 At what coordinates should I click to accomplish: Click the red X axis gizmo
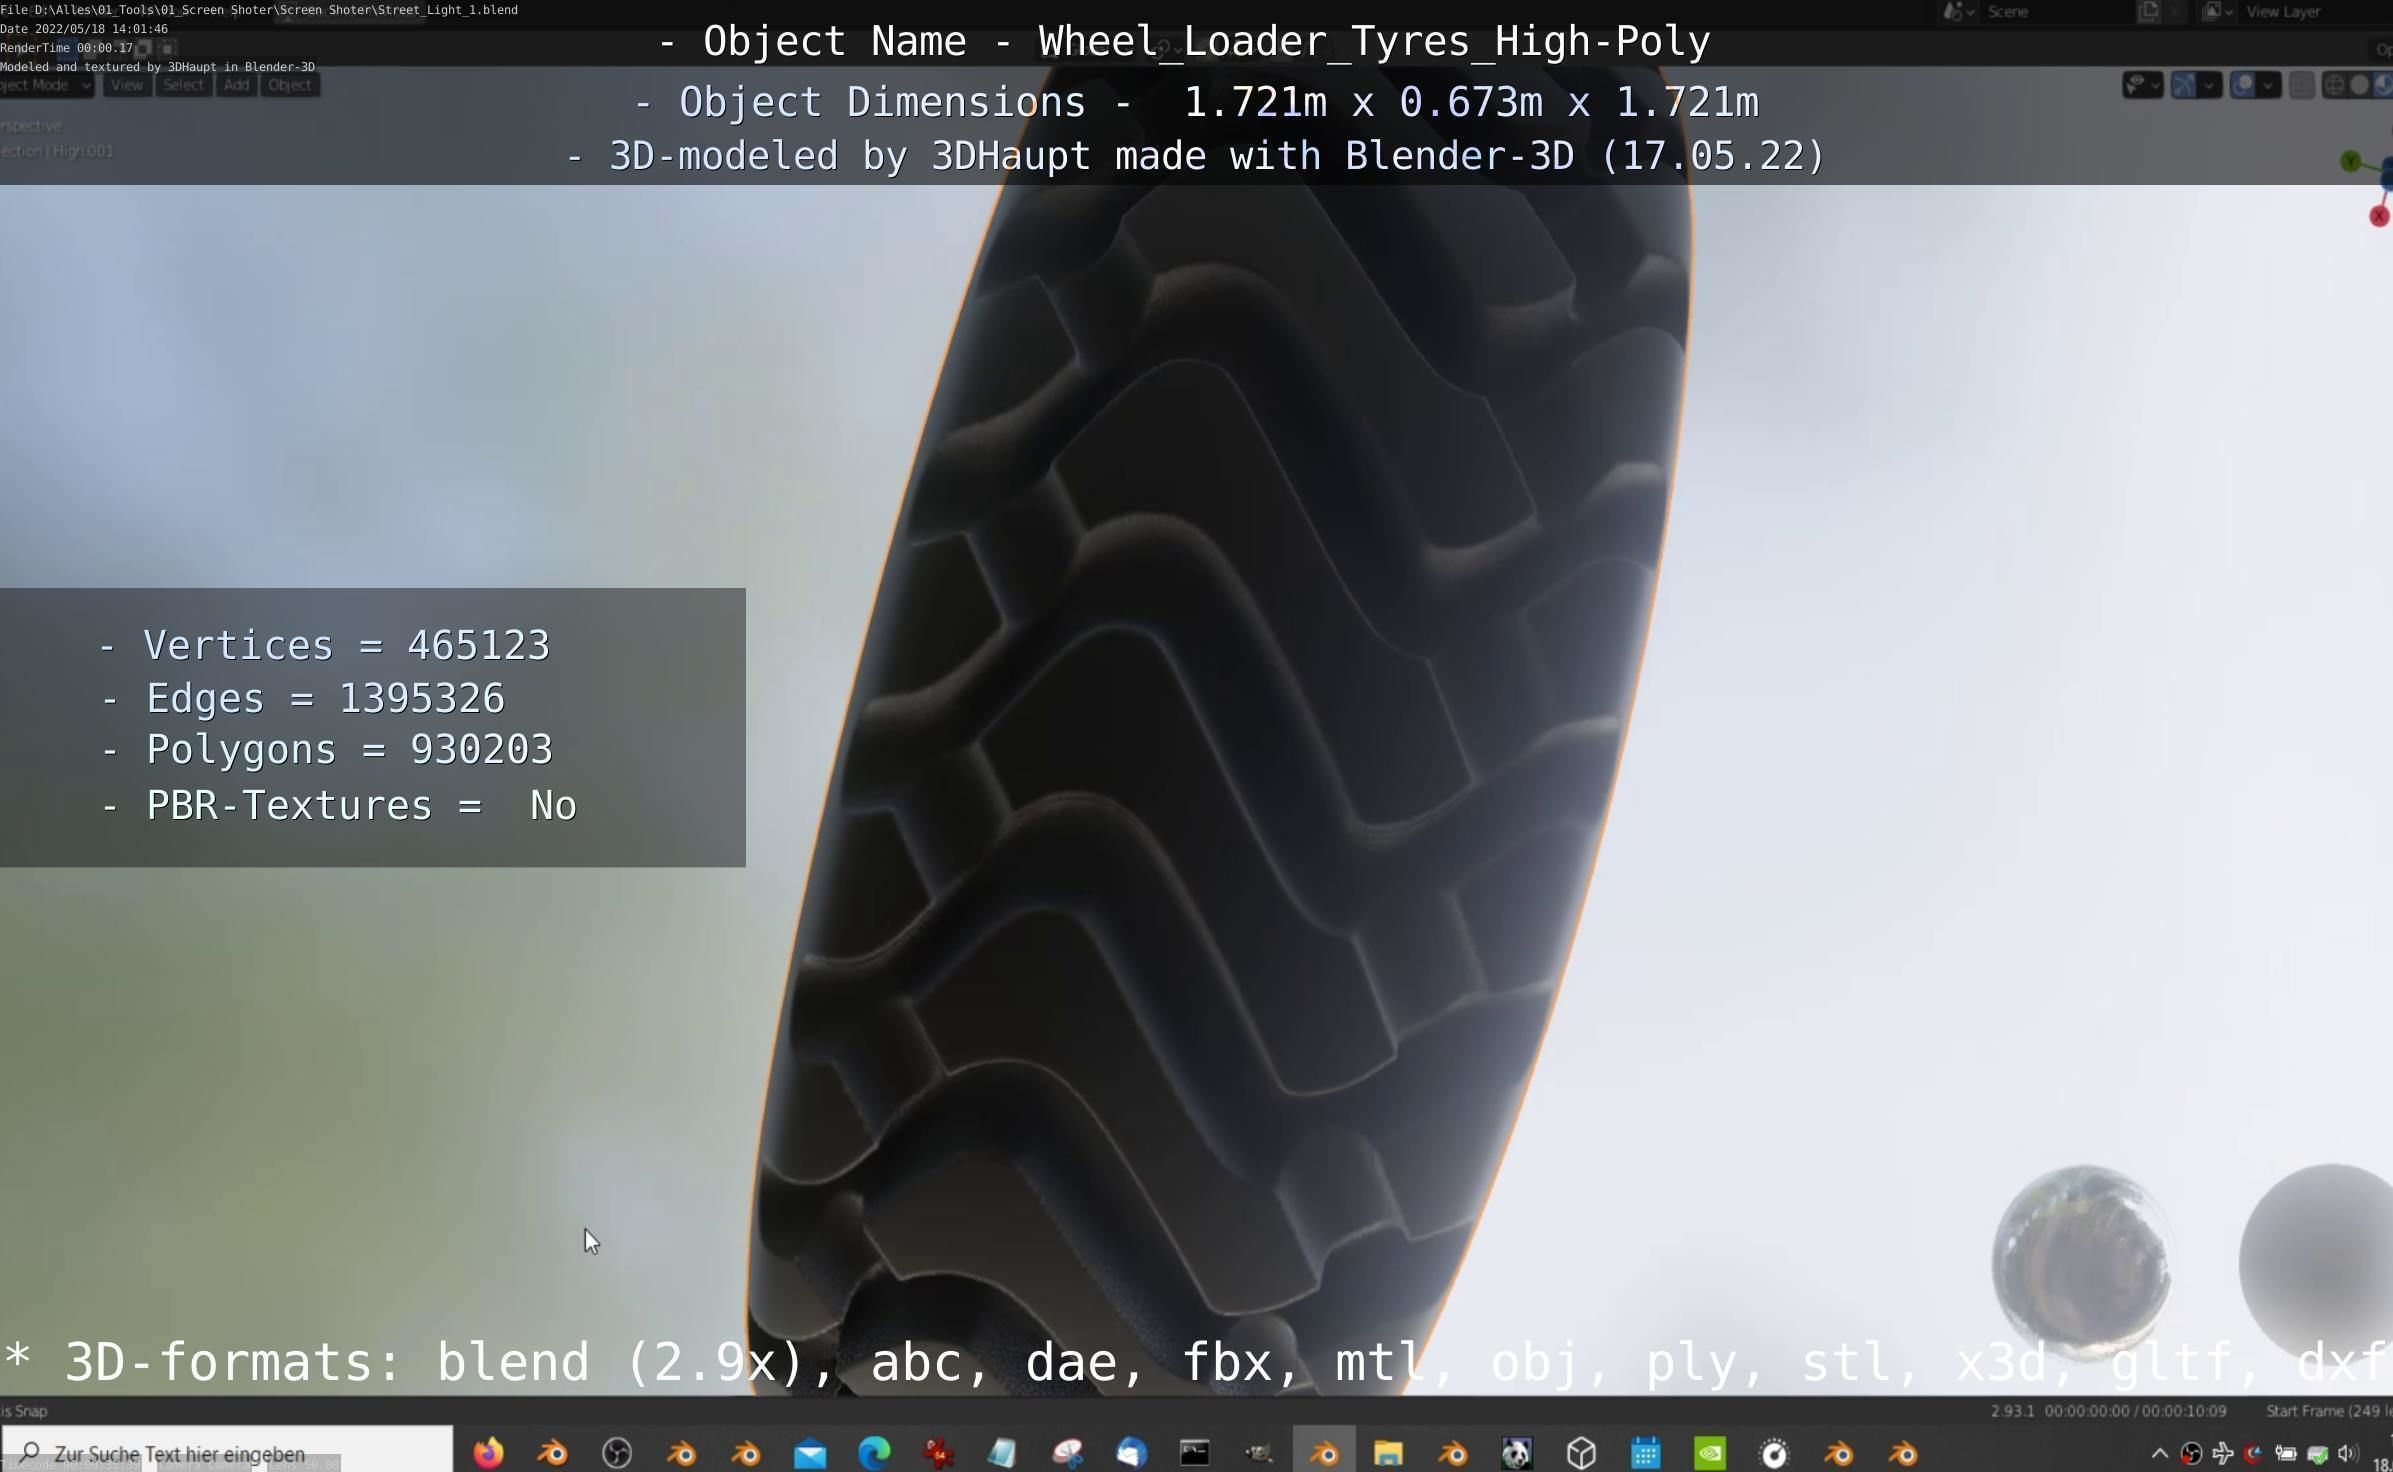coord(2380,216)
